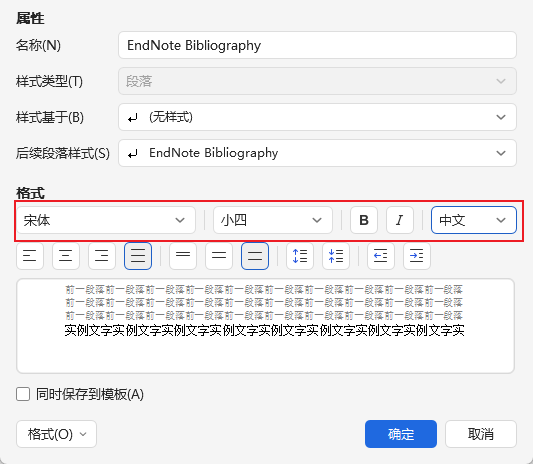Click 确定 button
This screenshot has height=464, width=533.
[401, 434]
